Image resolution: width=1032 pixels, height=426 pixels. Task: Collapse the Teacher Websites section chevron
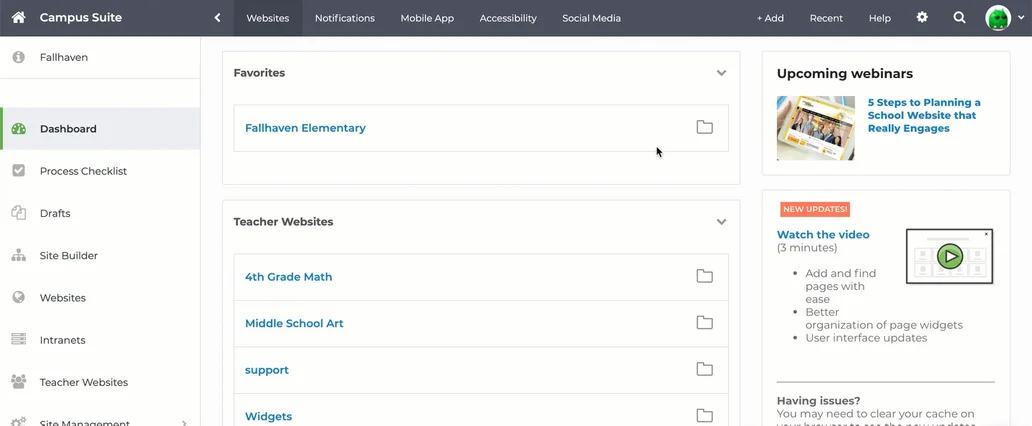click(721, 222)
